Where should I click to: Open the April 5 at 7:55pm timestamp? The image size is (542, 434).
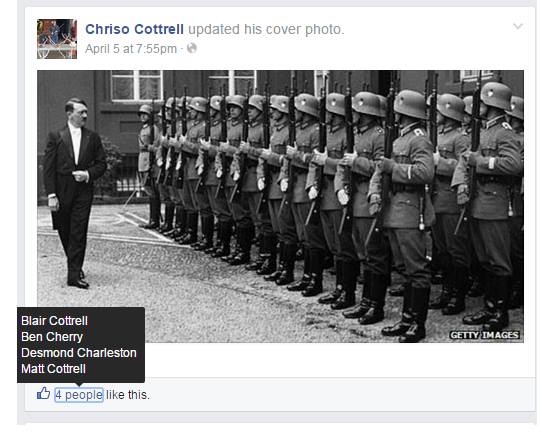131,49
